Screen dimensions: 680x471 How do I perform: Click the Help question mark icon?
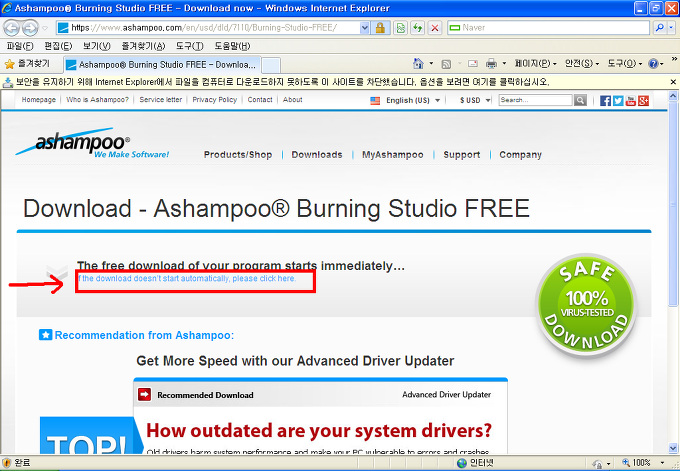pyautogui.click(x=653, y=64)
